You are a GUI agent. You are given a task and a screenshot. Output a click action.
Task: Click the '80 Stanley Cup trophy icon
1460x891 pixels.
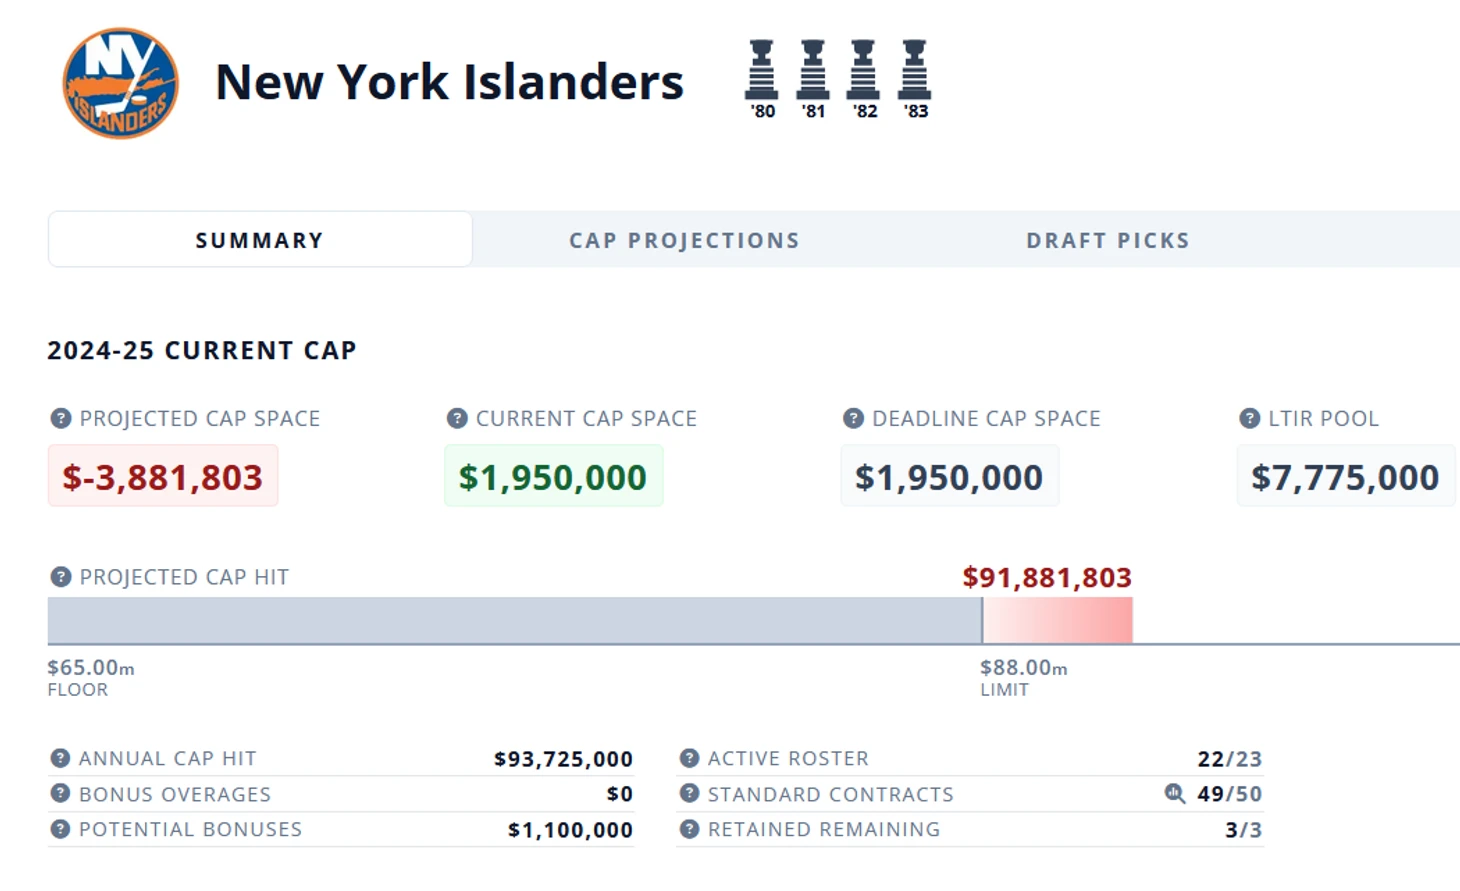762,70
